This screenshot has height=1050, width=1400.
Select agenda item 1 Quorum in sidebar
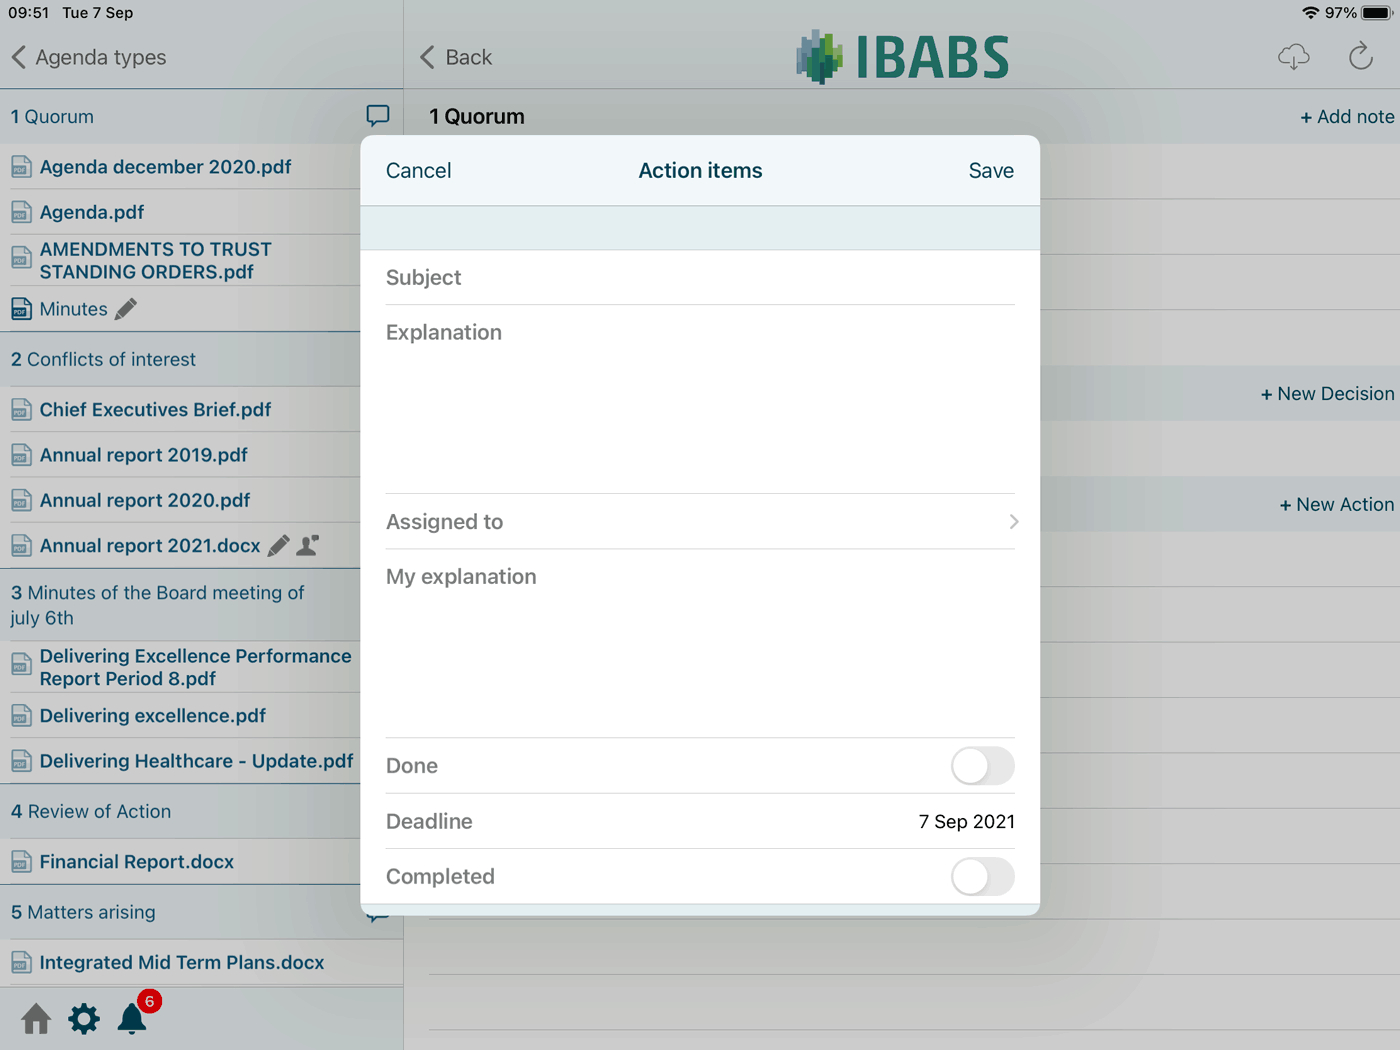[52, 116]
